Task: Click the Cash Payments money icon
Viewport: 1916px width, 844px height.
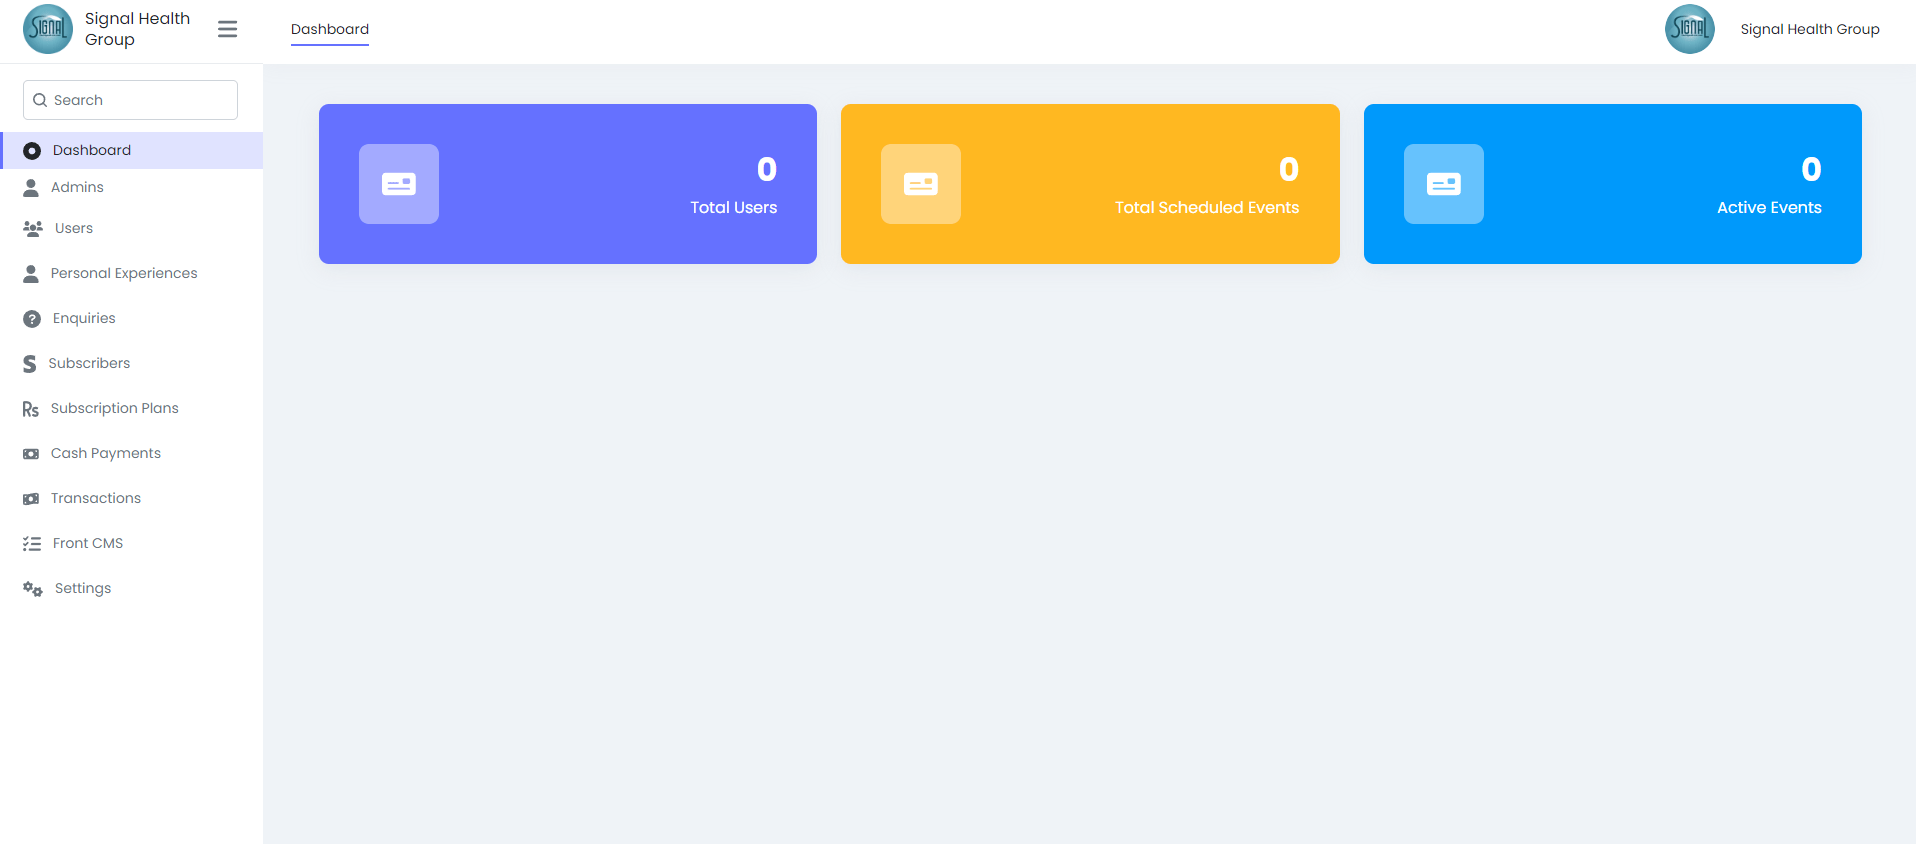Action: 31,454
